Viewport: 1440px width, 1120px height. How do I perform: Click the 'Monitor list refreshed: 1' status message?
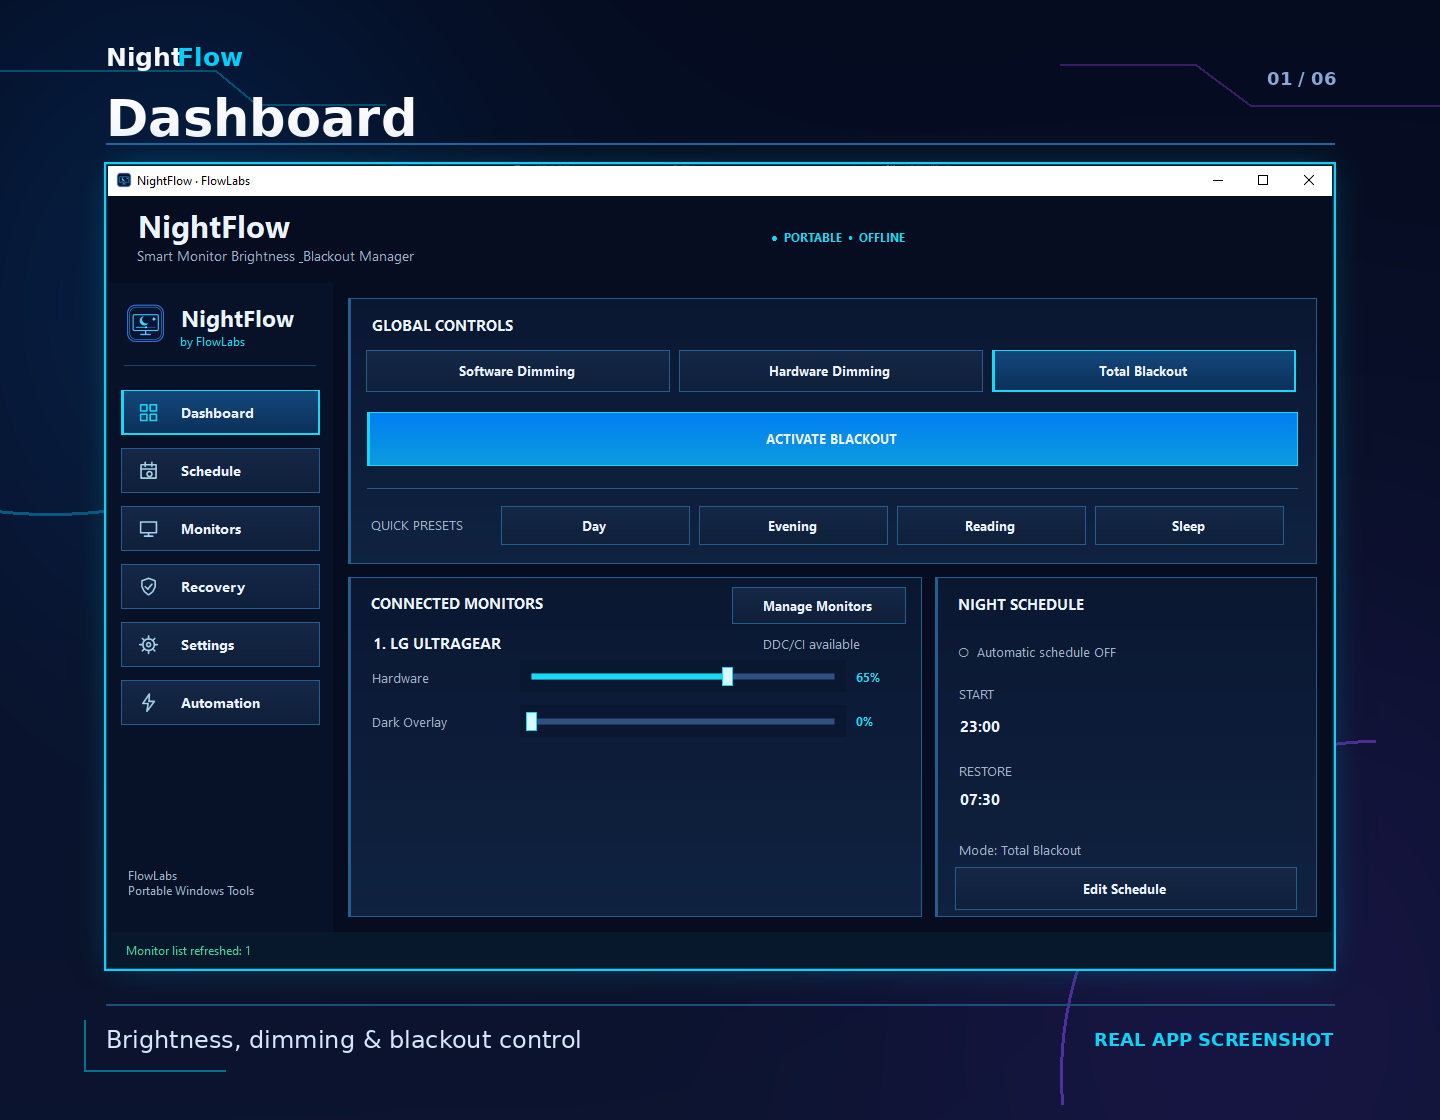pos(188,951)
